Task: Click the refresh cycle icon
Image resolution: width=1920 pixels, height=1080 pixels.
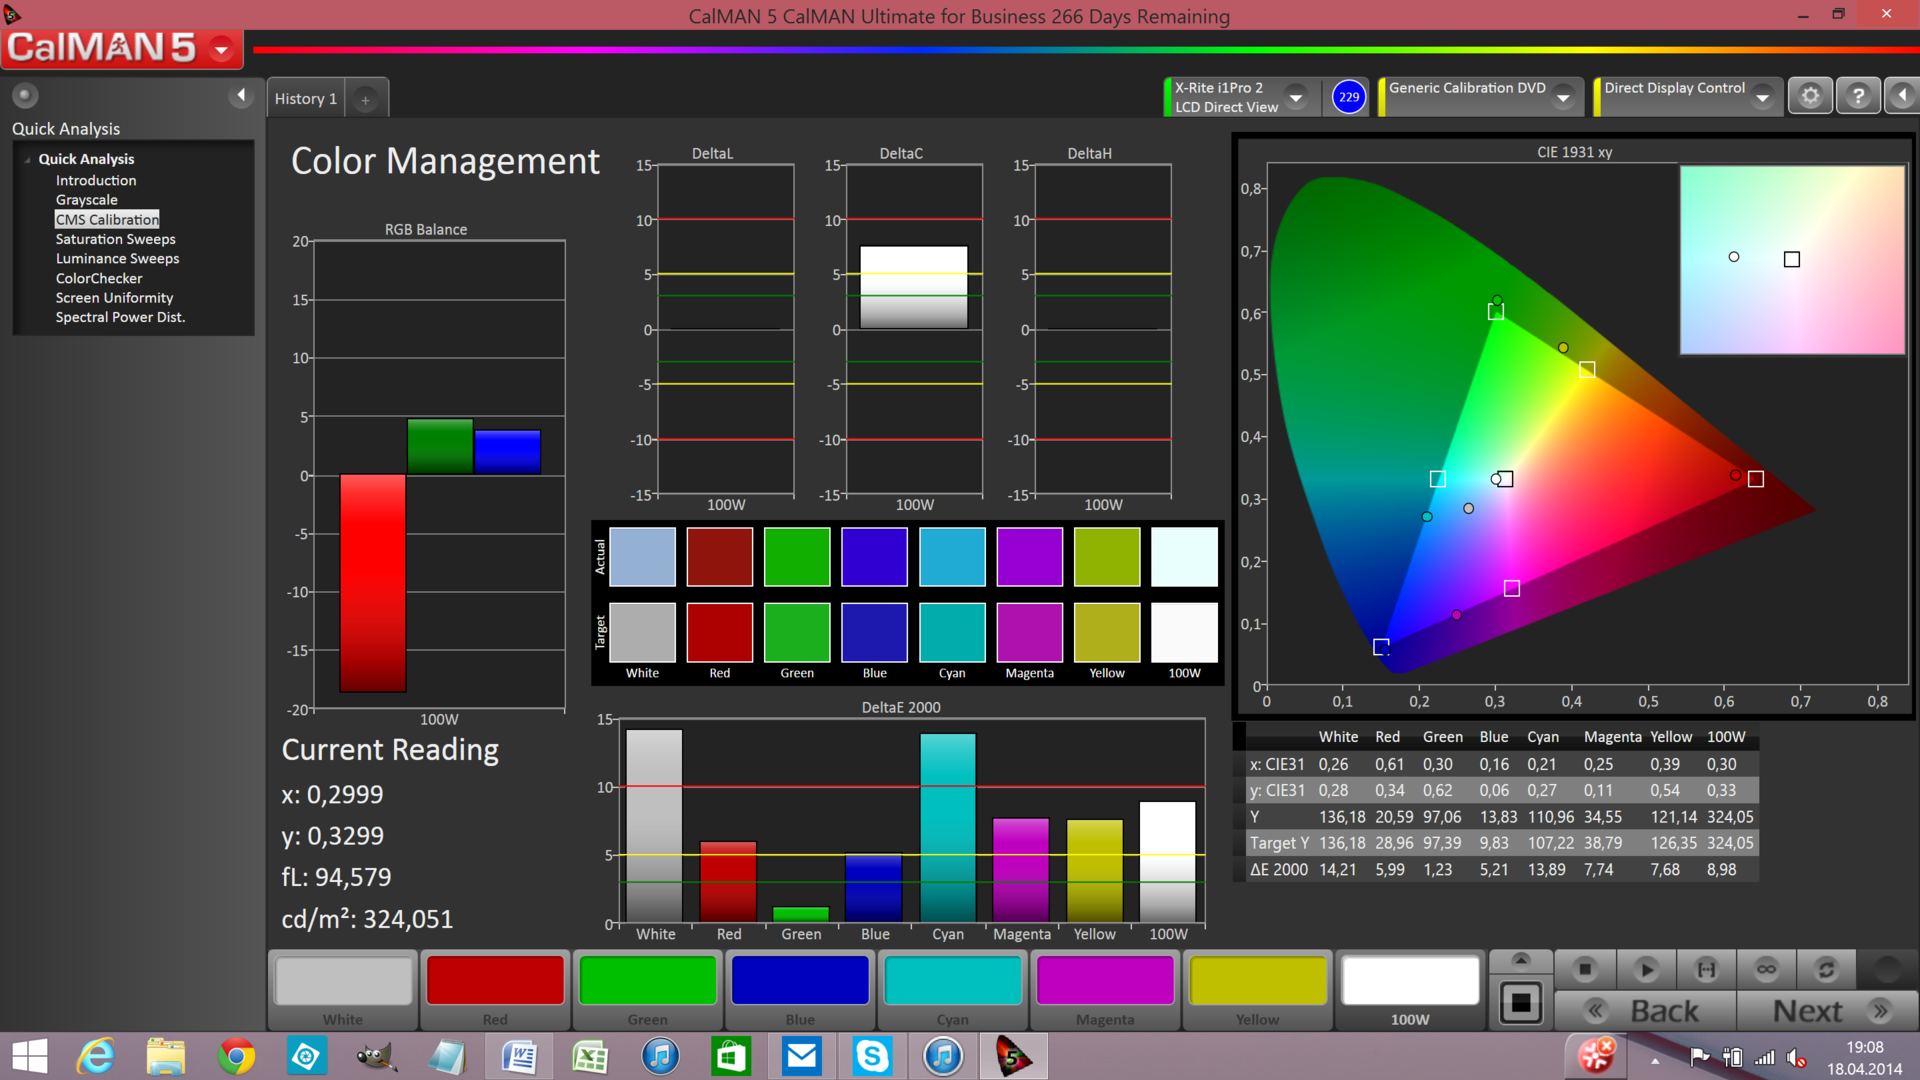Action: 1826,969
